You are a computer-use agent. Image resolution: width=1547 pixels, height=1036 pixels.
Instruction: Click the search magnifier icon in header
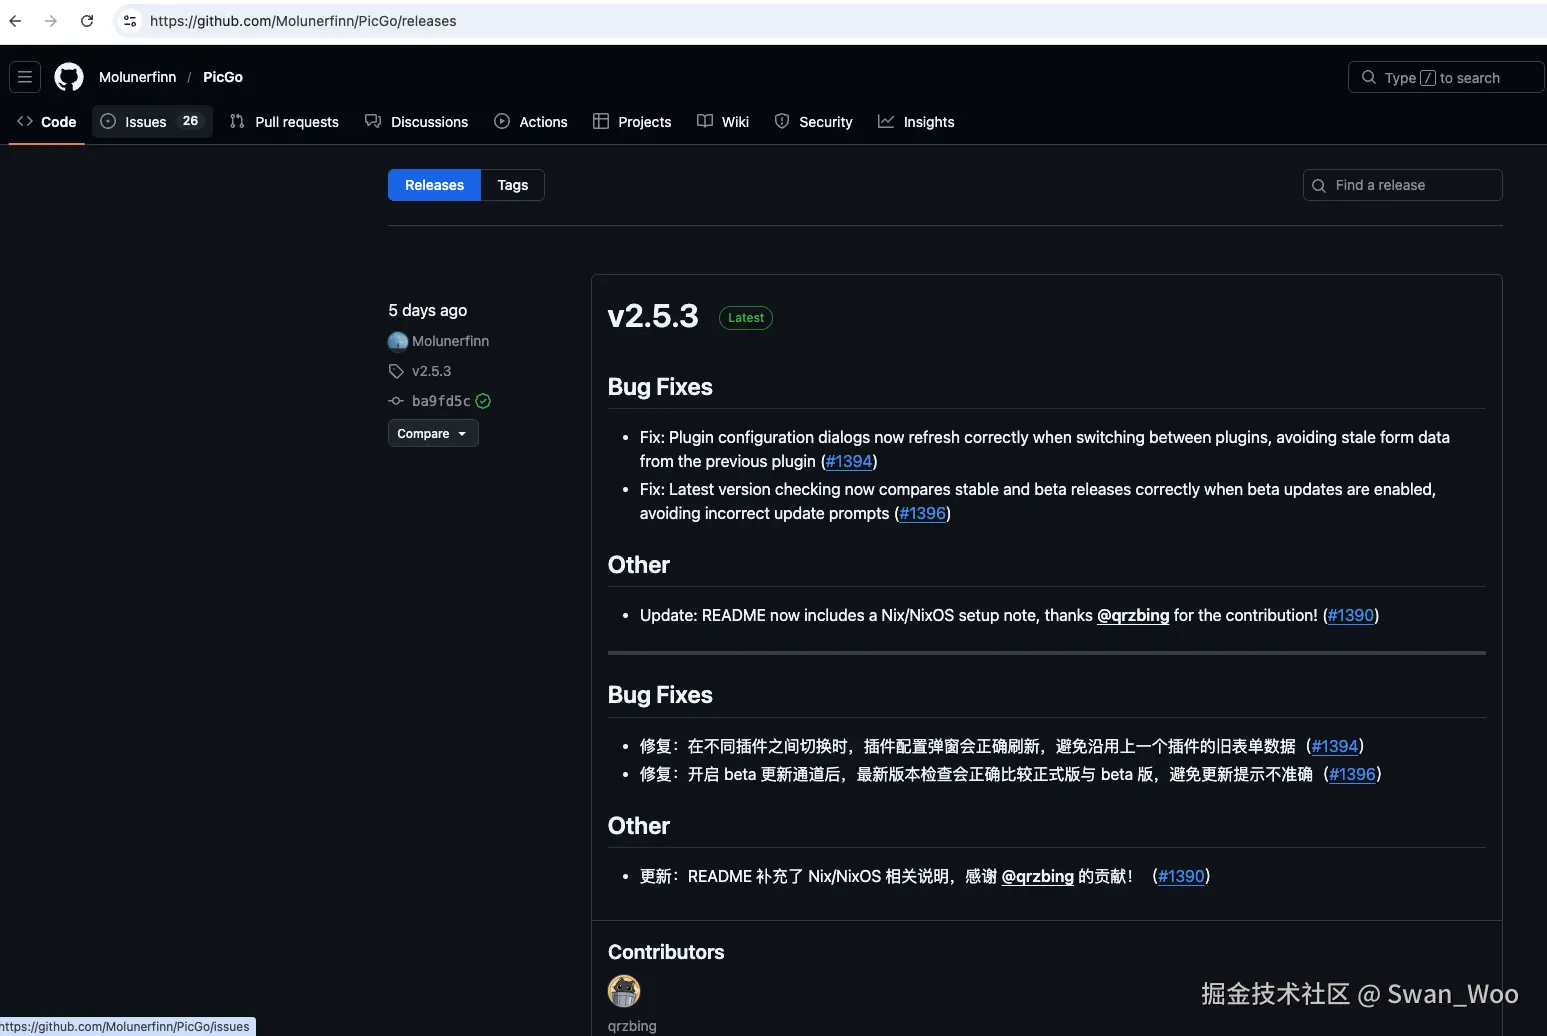point(1369,77)
